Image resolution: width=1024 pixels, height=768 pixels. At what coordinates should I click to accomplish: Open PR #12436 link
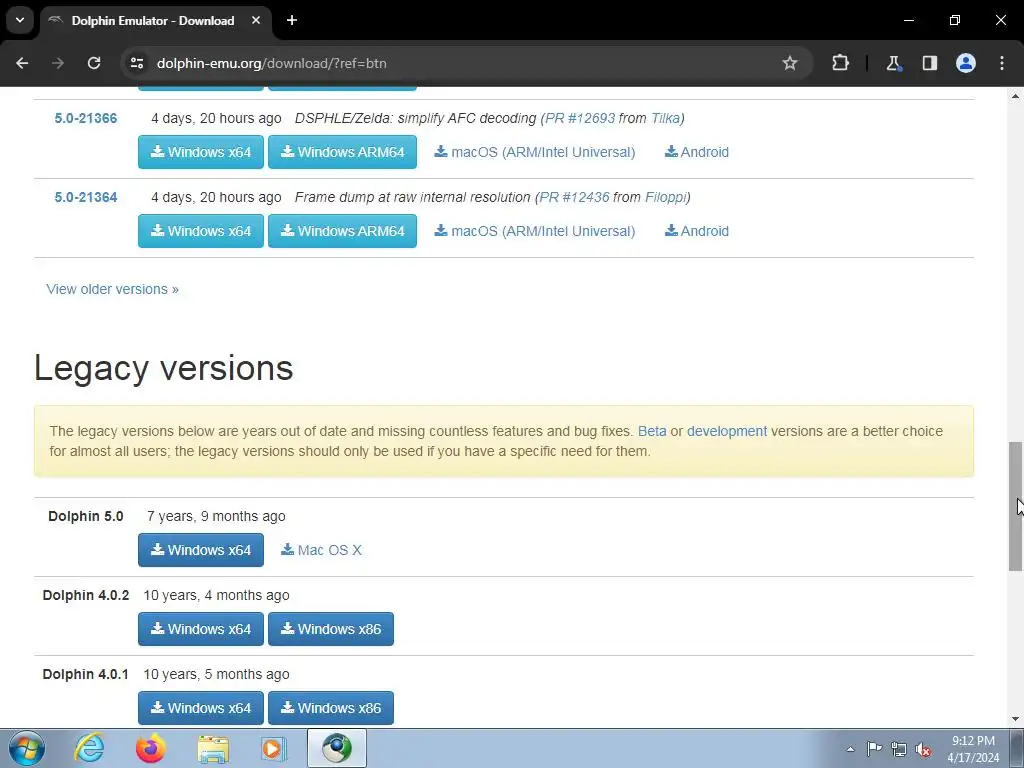point(574,197)
